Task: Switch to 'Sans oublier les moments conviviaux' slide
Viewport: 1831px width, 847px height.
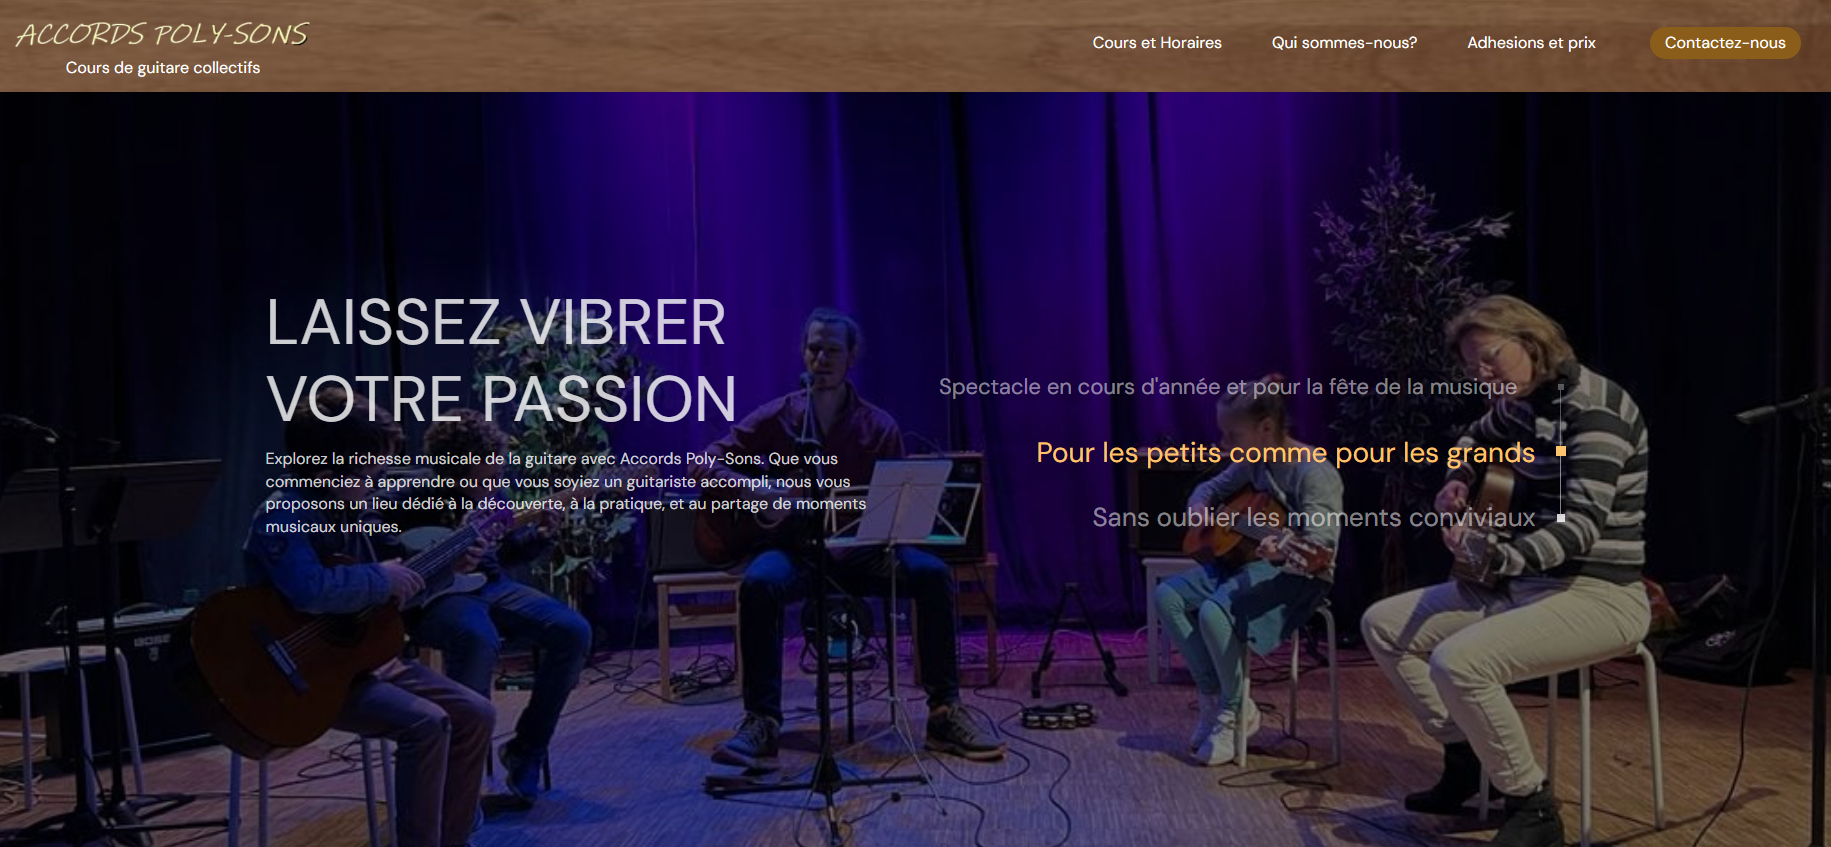Action: (x=1313, y=517)
